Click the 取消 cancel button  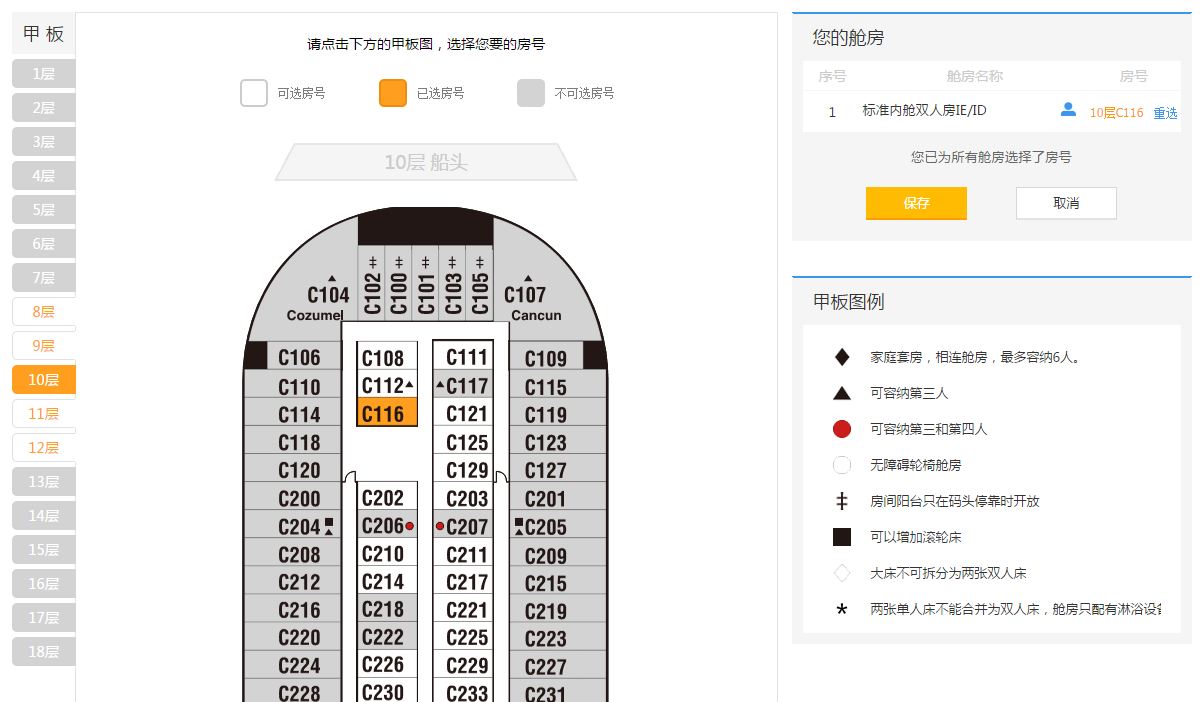tap(1066, 203)
